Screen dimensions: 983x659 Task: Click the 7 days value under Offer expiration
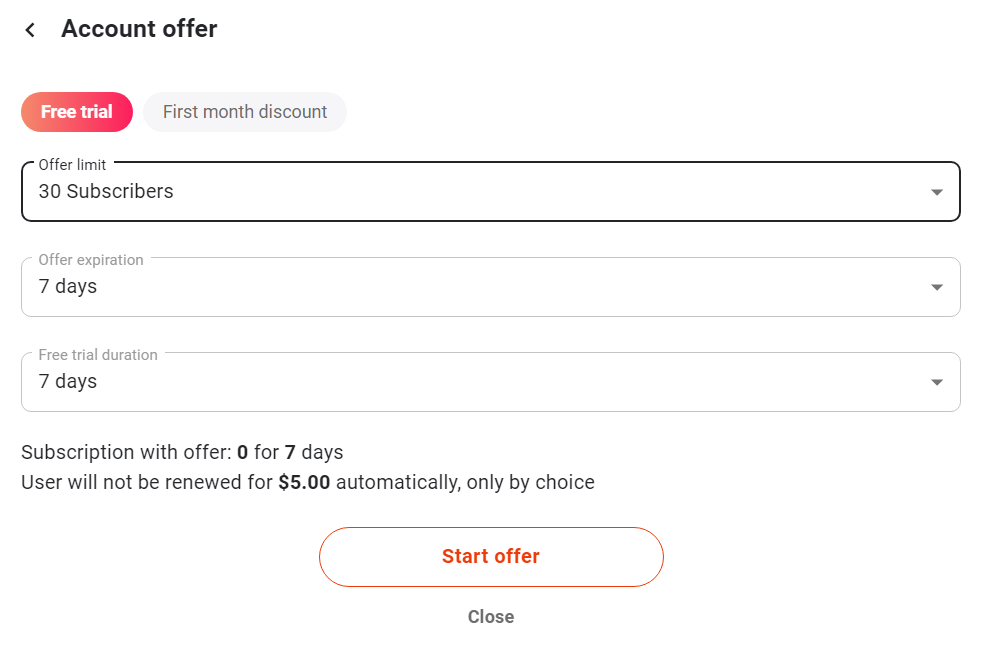tap(68, 287)
